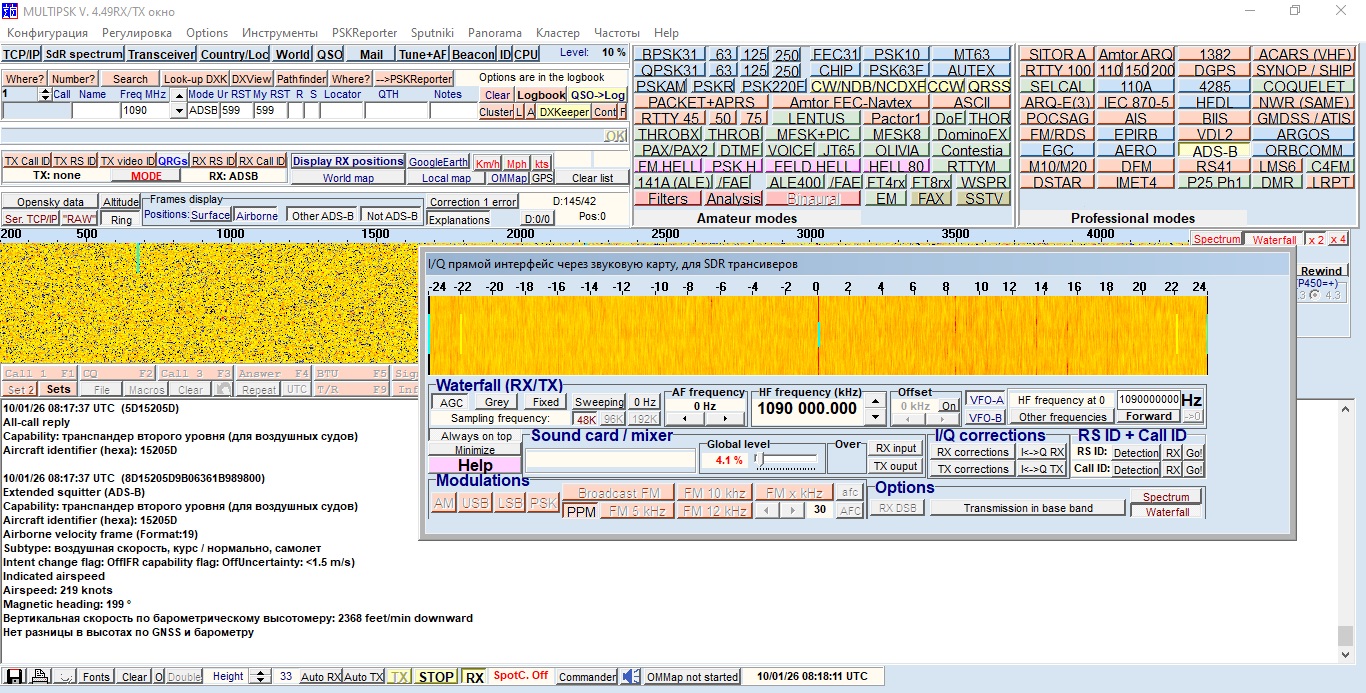This screenshot has width=1366, height=693.
Task: Click the speaker icon beside OMMap status
Action: (630, 677)
